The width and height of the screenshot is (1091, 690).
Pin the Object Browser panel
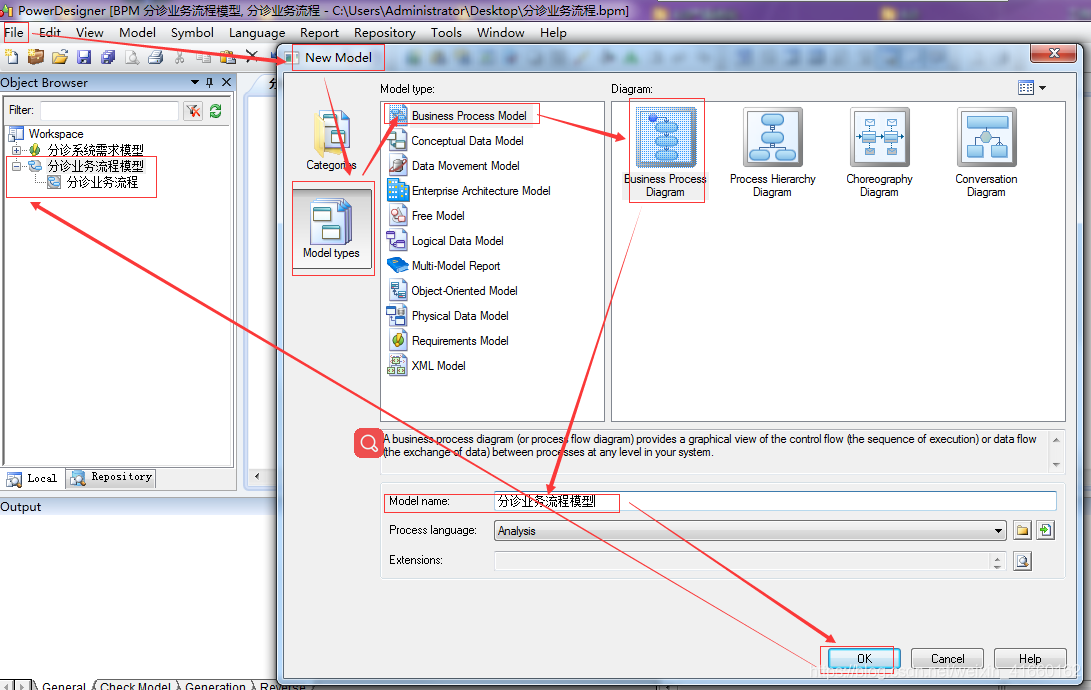coord(209,82)
